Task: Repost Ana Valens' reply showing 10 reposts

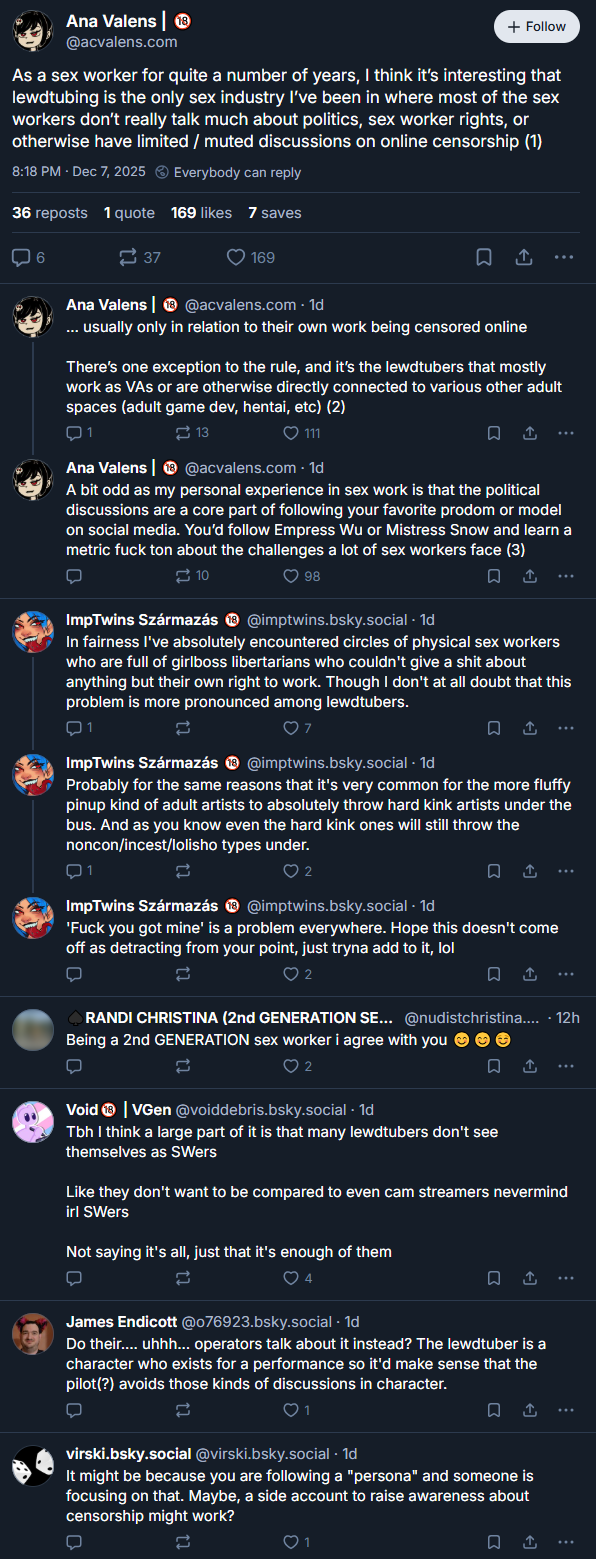Action: [x=192, y=576]
